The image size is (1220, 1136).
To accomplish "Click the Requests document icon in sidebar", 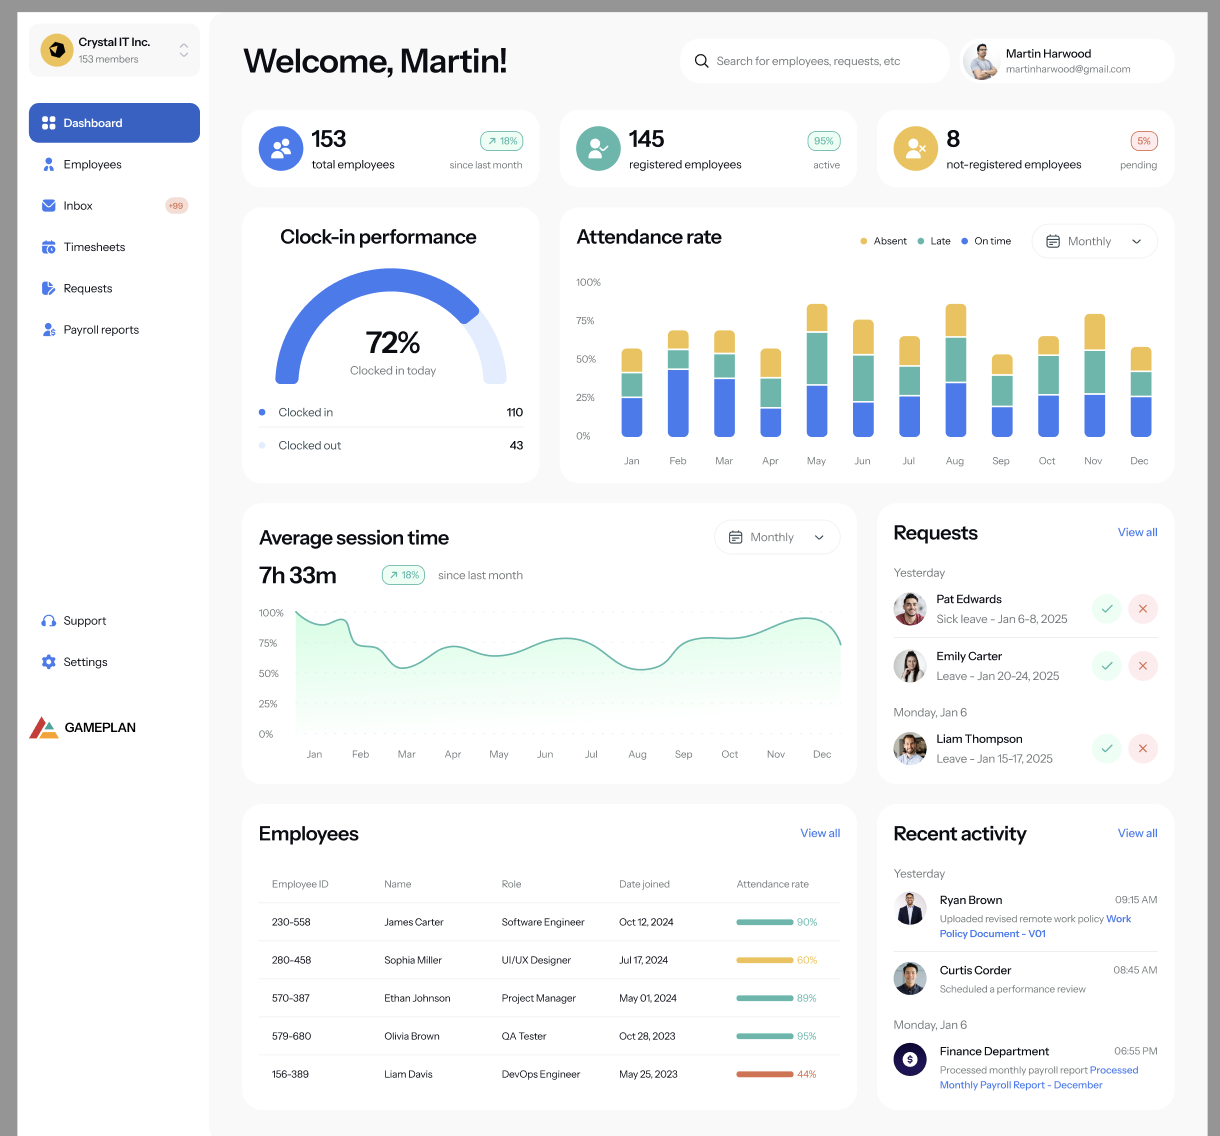I will click(x=48, y=288).
